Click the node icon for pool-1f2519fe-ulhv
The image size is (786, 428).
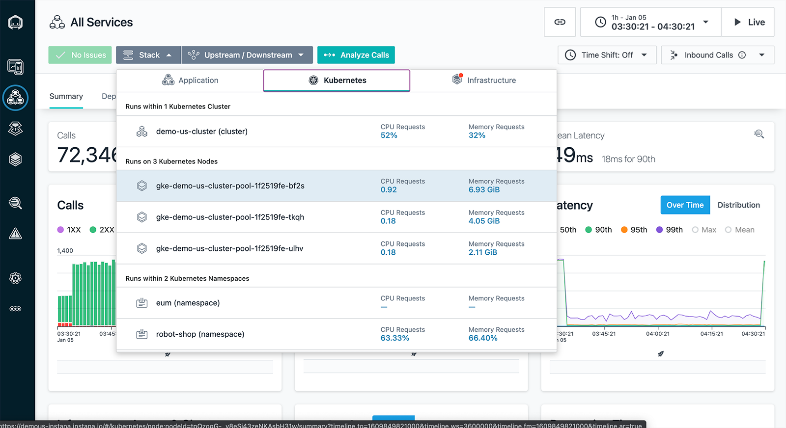point(142,248)
